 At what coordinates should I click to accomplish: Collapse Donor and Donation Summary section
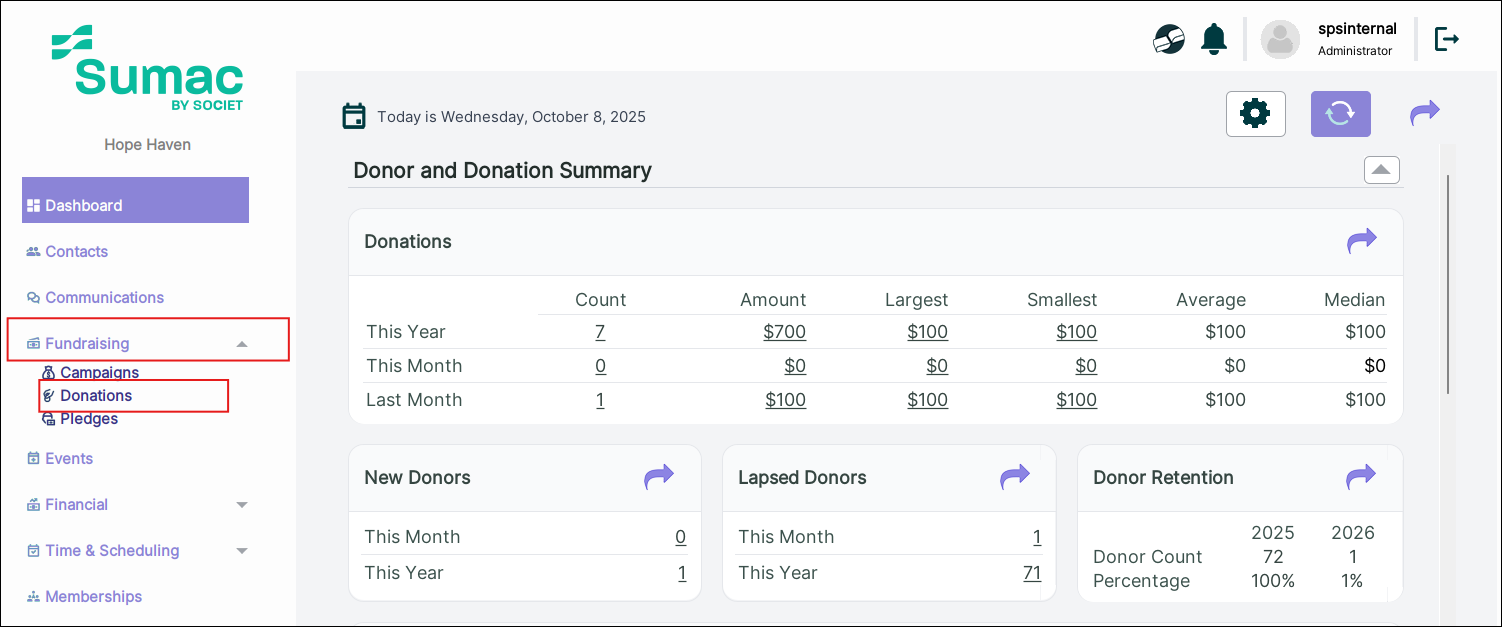click(x=1381, y=170)
